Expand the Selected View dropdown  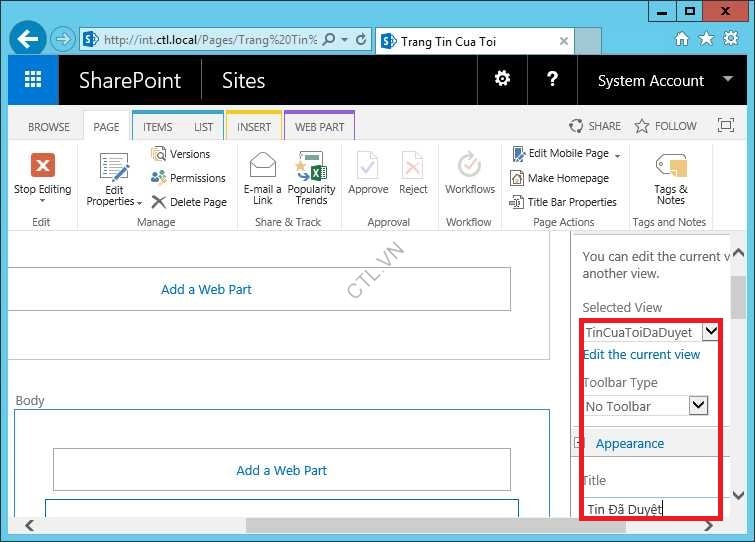(710, 331)
